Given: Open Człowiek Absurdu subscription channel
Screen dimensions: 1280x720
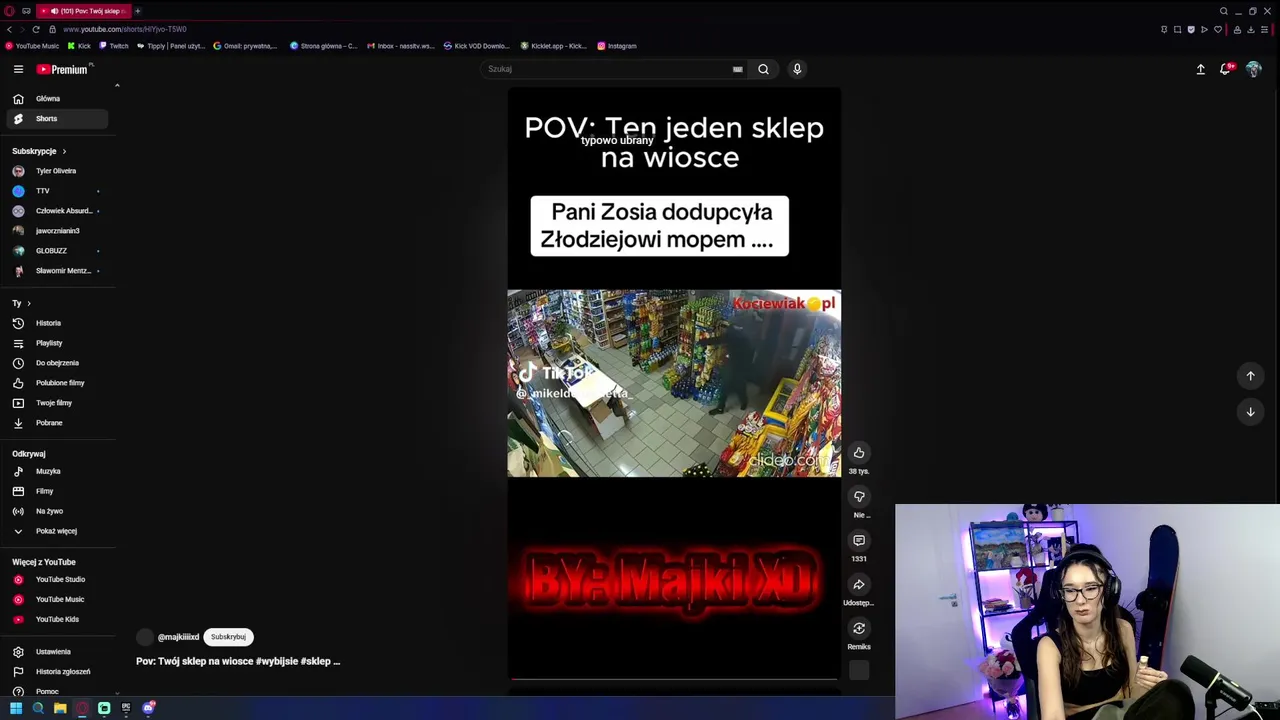Looking at the screenshot, I should [57, 211].
